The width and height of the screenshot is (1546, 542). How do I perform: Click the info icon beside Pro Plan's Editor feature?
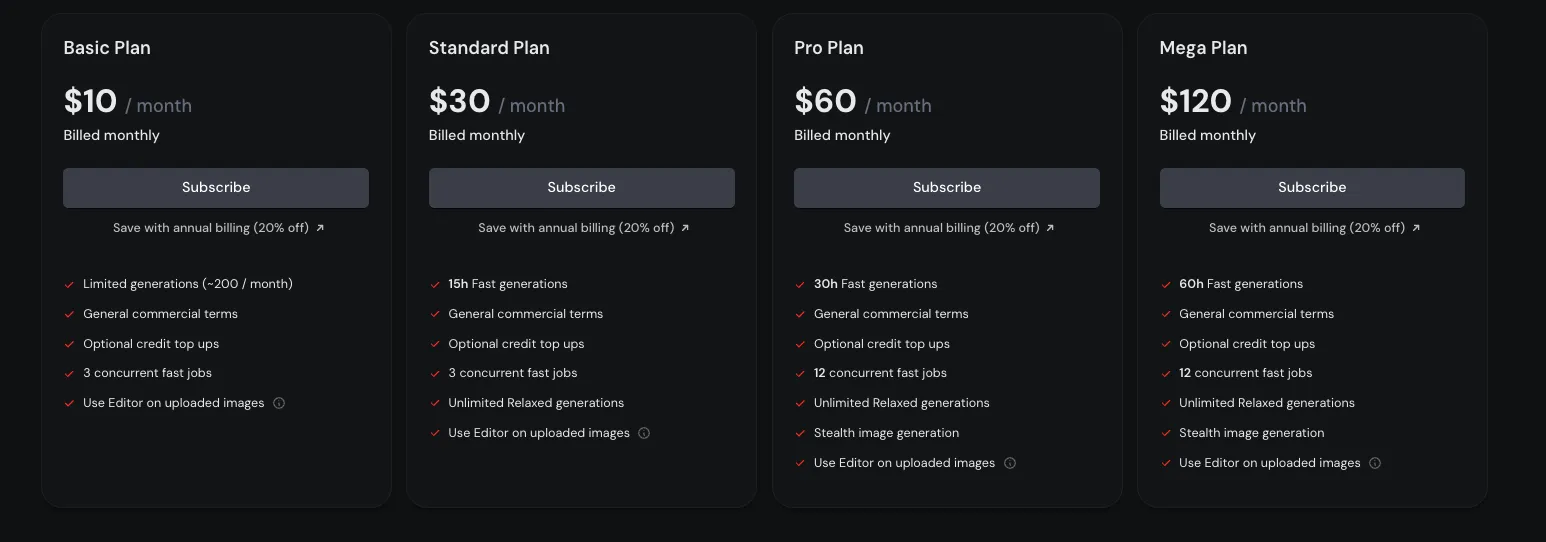(1010, 463)
